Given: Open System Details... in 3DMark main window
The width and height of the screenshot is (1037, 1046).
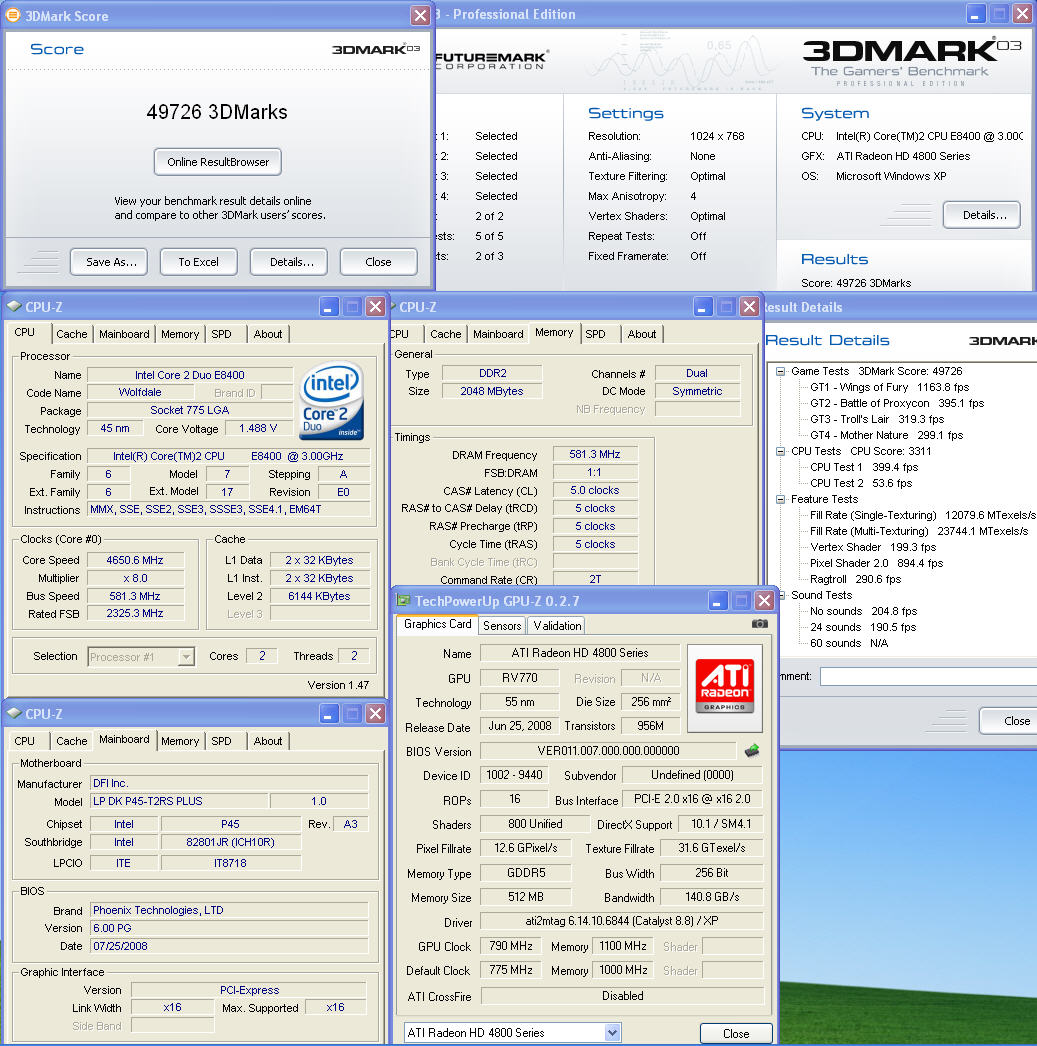Looking at the screenshot, I should point(984,215).
